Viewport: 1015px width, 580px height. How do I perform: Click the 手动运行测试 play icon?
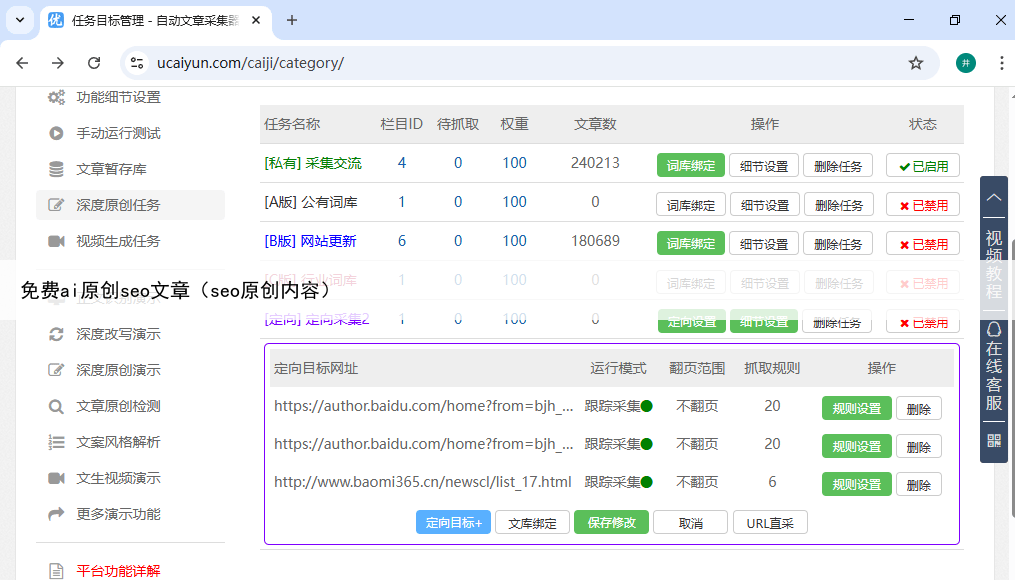[x=56, y=133]
